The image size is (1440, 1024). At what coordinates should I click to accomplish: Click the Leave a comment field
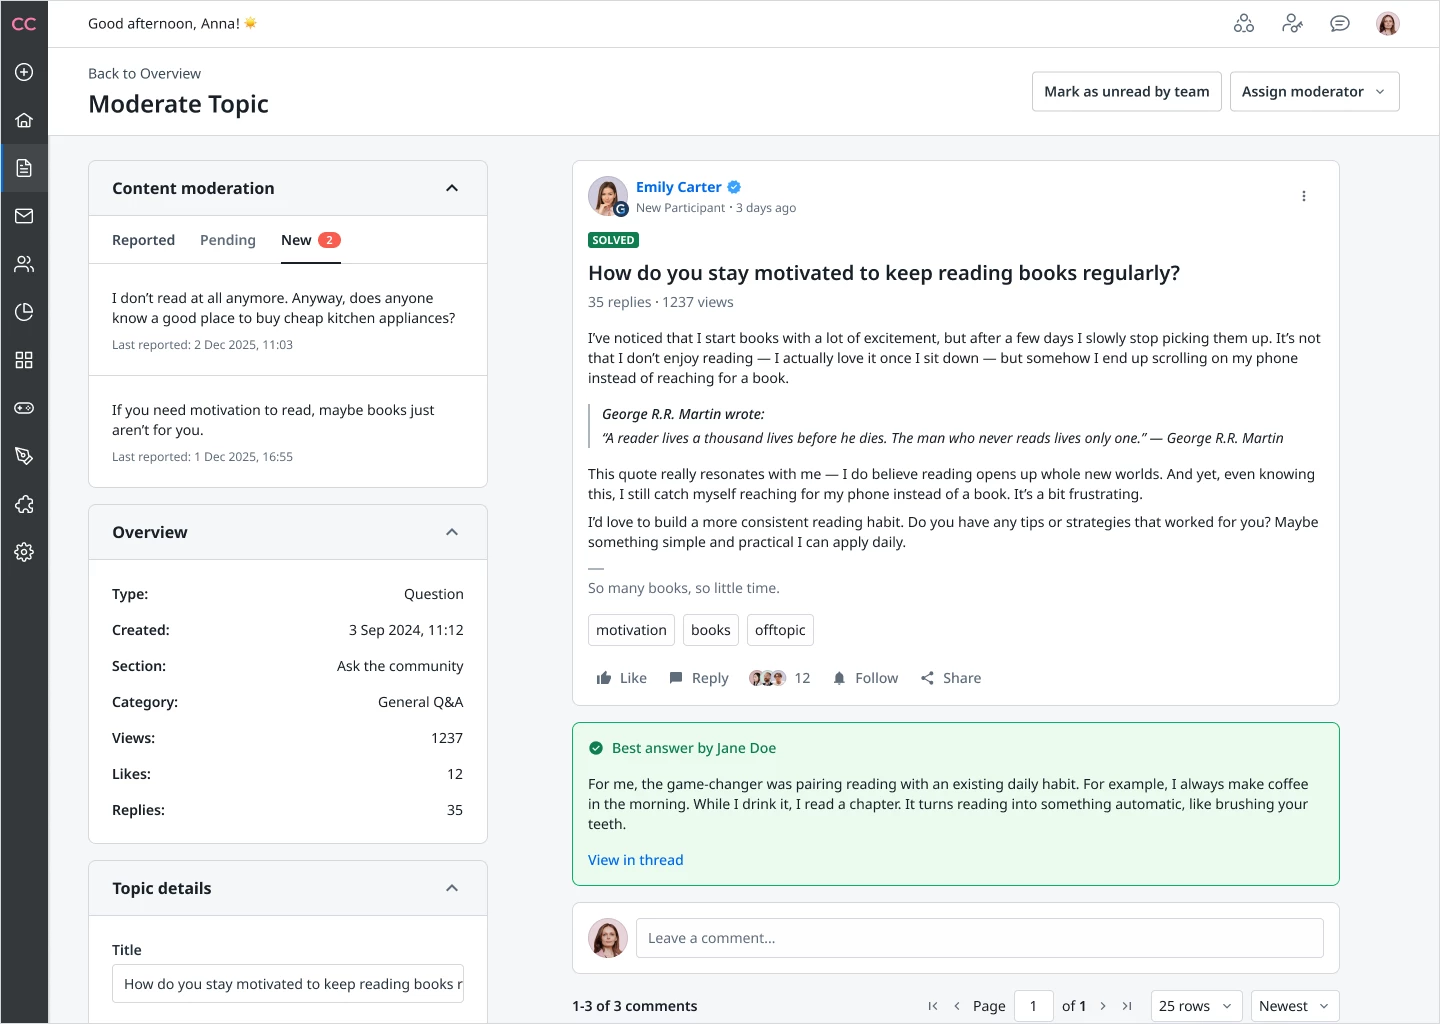(979, 938)
